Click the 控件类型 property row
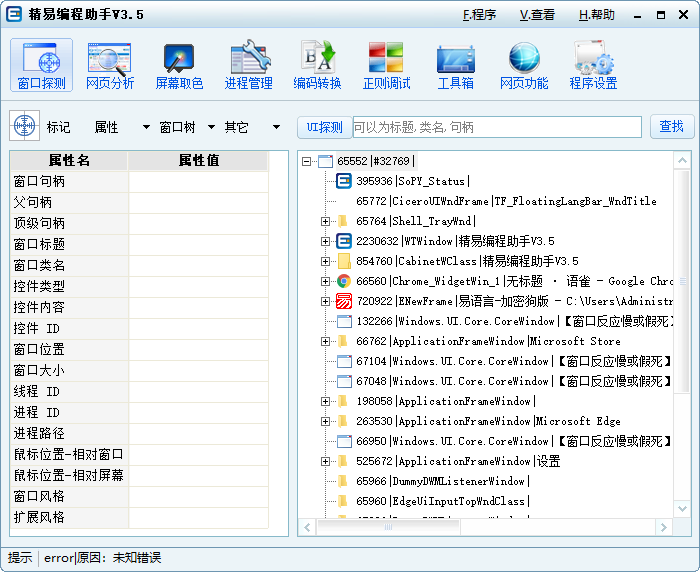Viewport: 700px width, 572px height. point(139,286)
